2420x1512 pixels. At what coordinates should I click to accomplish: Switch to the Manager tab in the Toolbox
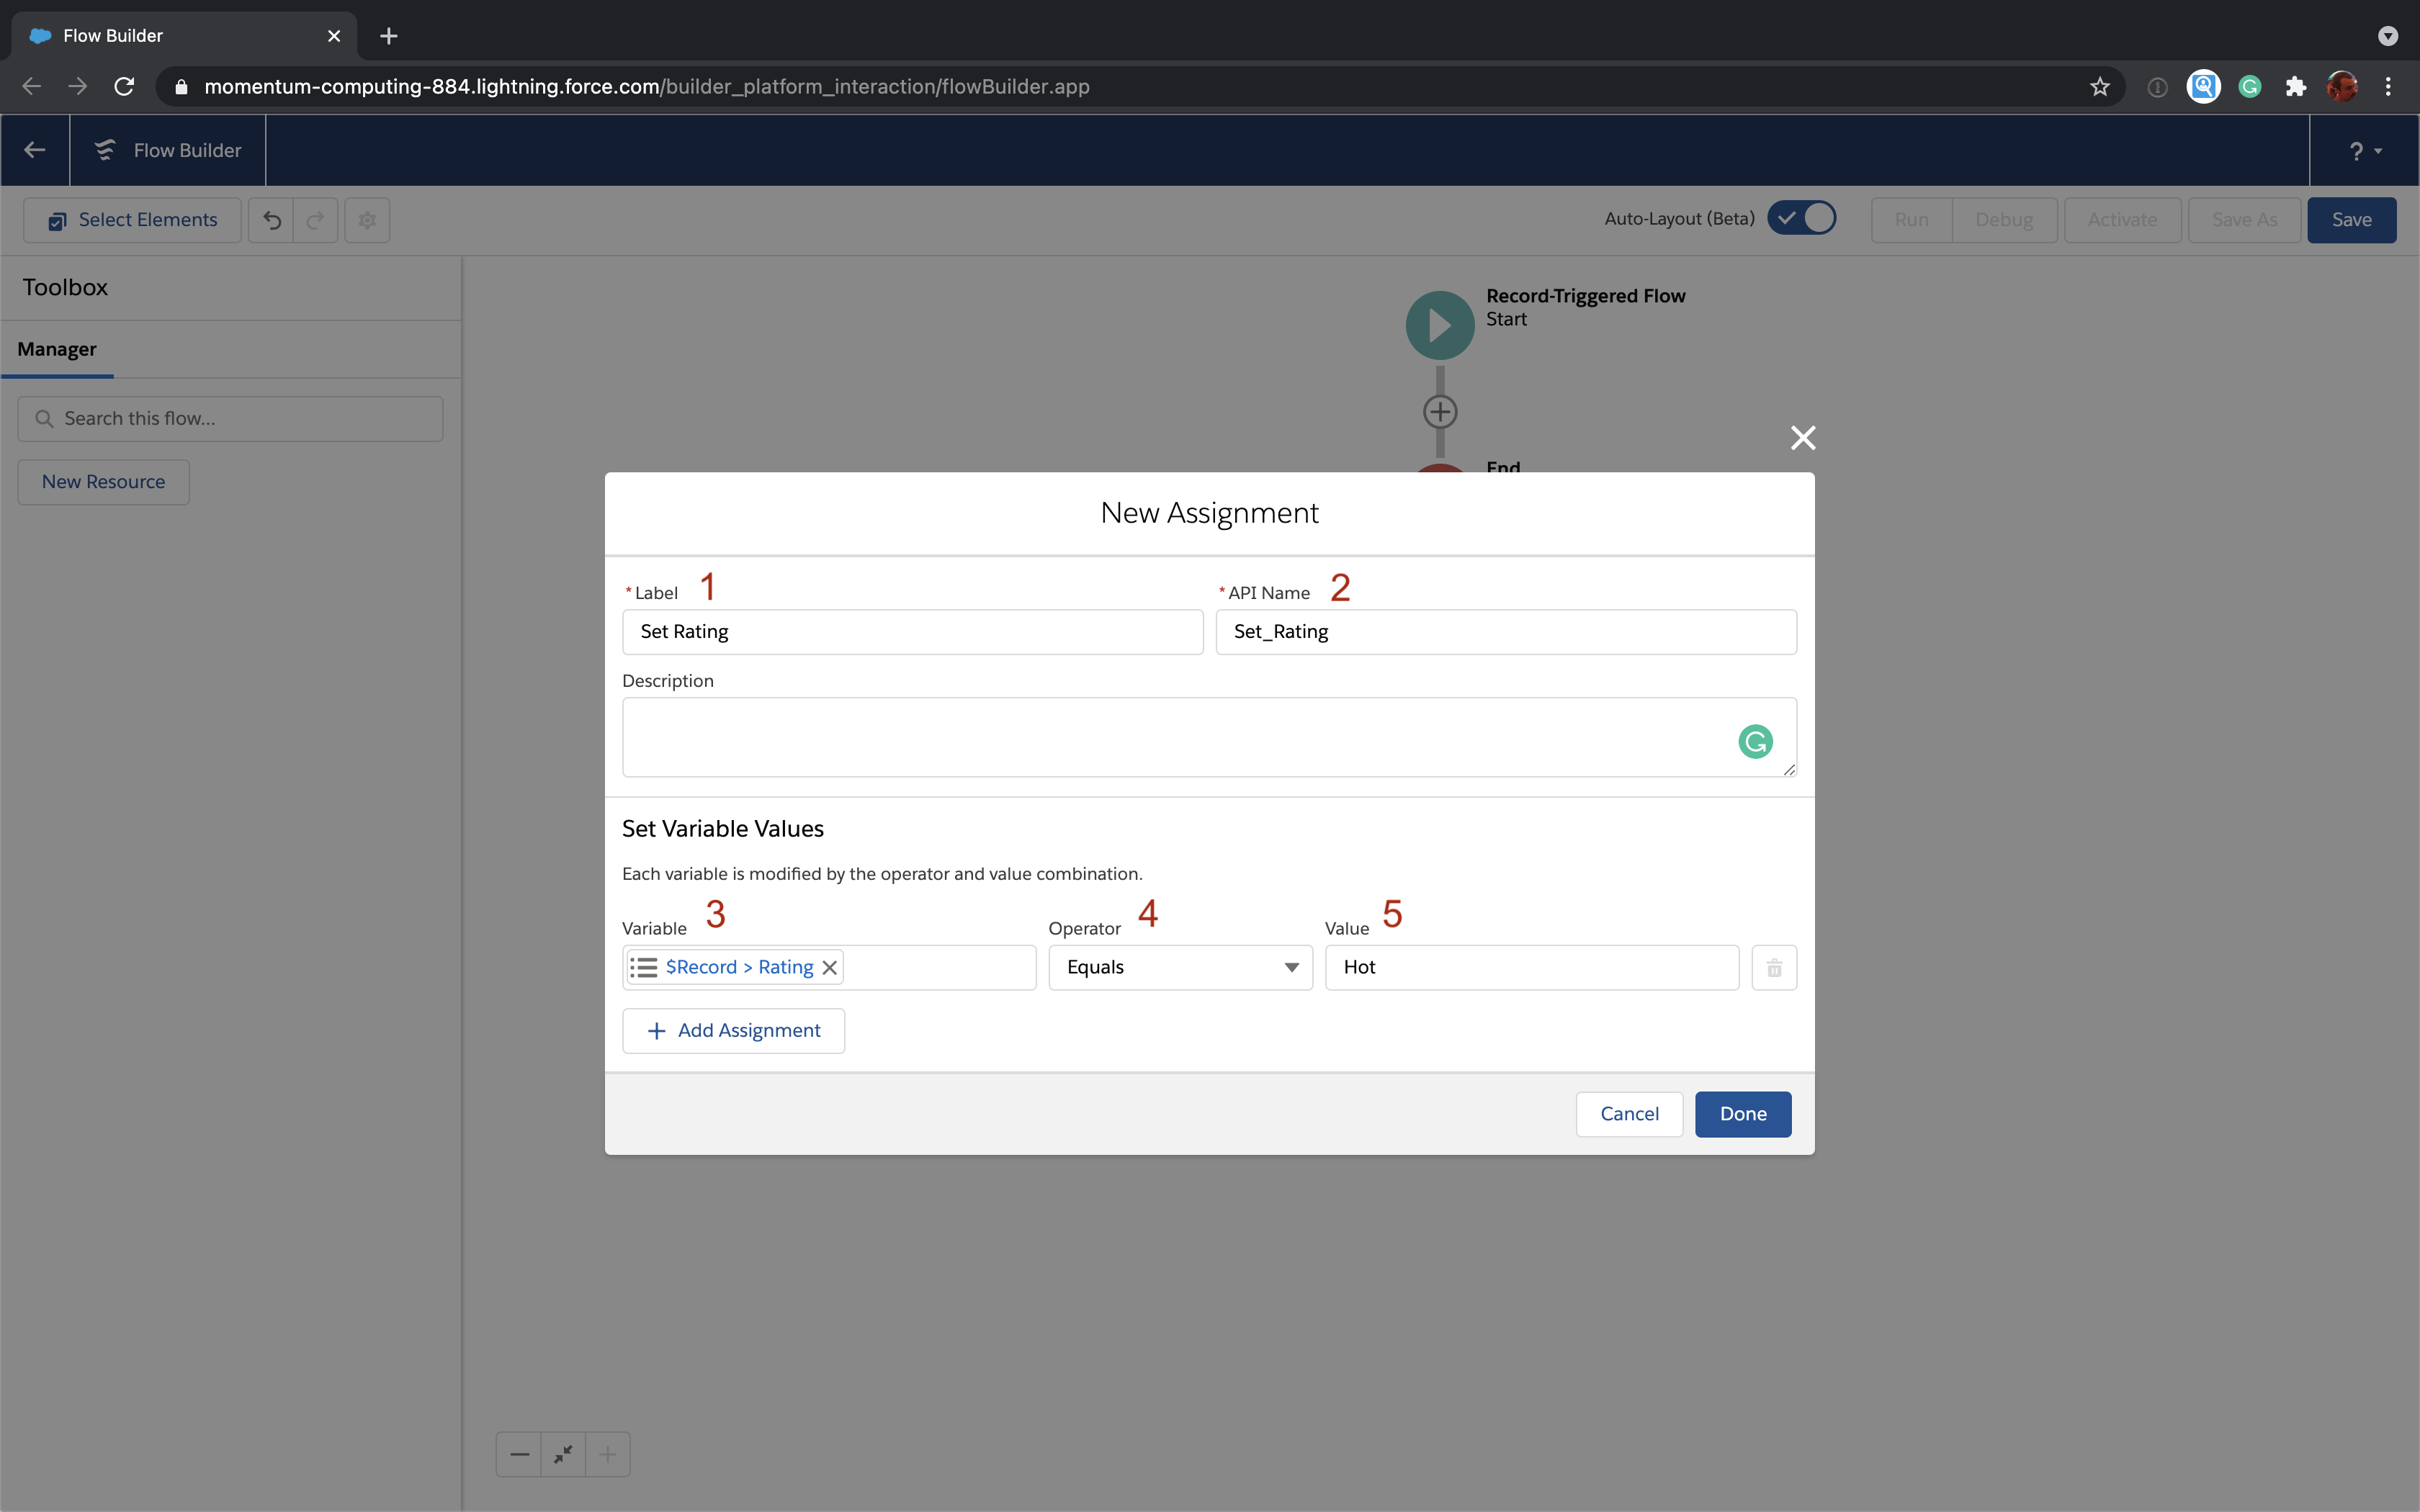[57, 349]
